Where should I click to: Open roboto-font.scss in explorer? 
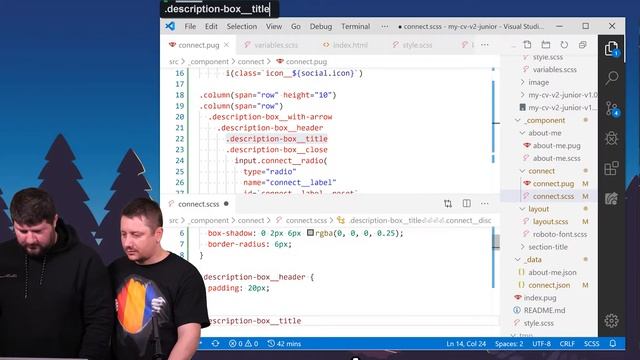pos(560,234)
